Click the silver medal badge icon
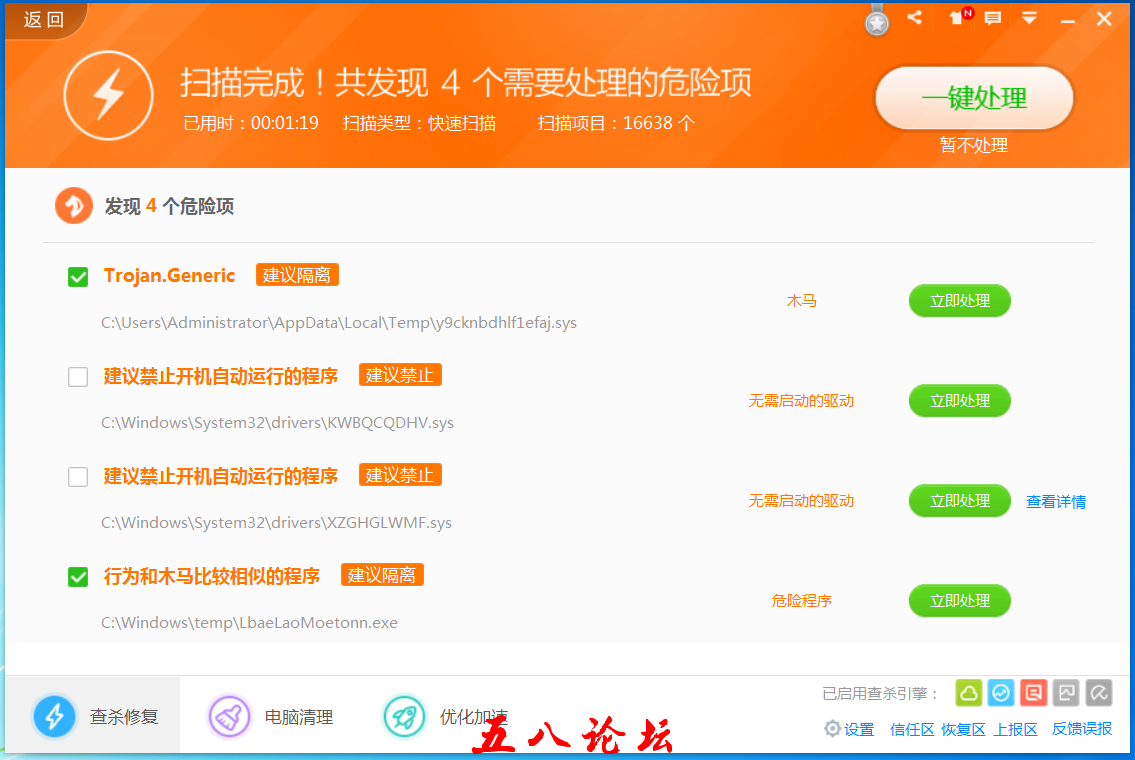 point(877,22)
